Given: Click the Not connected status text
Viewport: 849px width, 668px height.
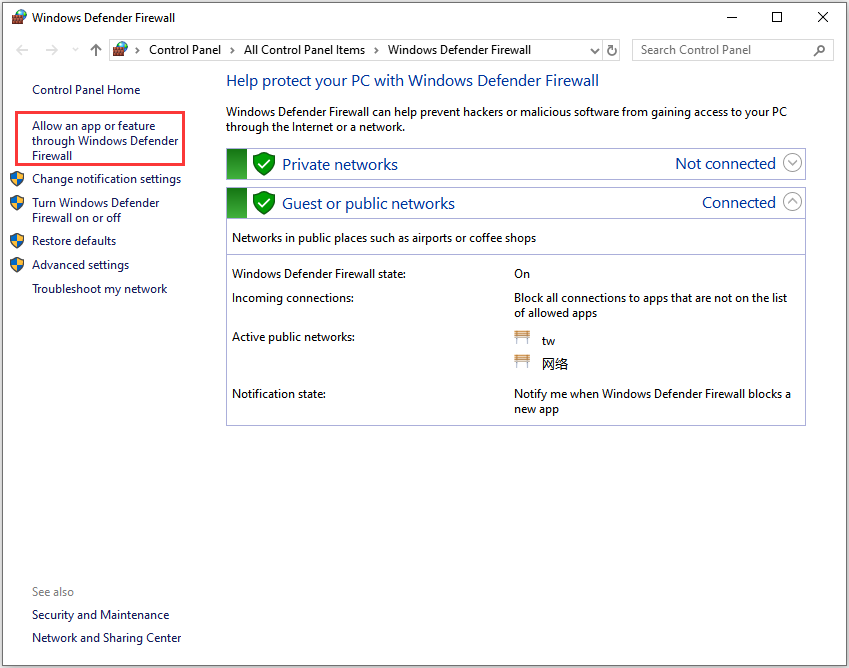Looking at the screenshot, I should (726, 163).
